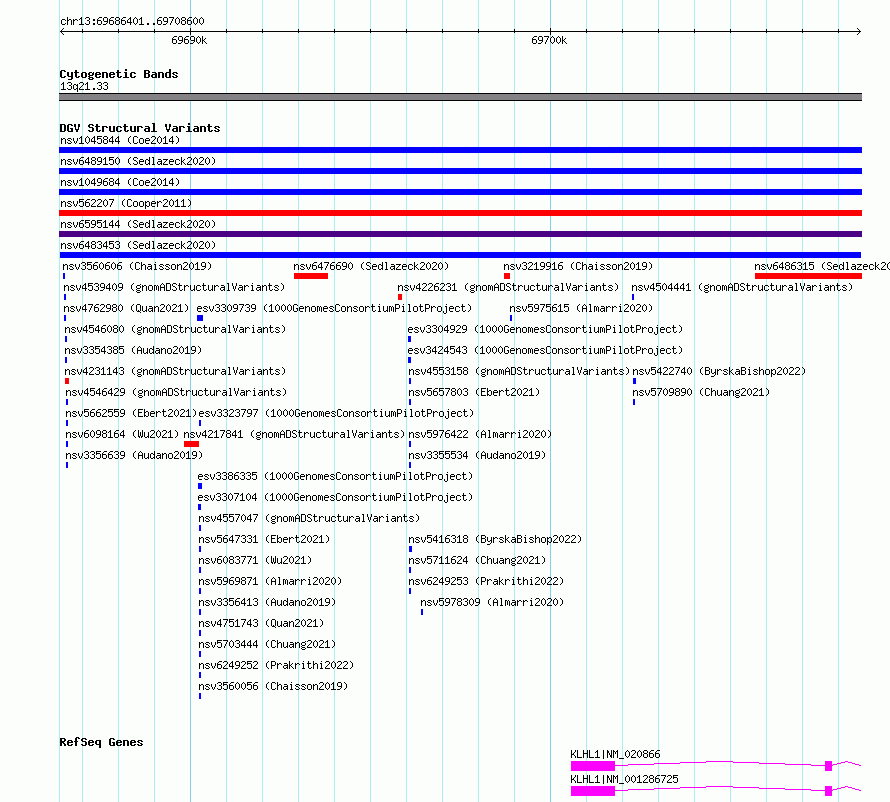890x802 pixels.
Task: Open nsv4751743 (Quan2021) label
Action: 261,623
